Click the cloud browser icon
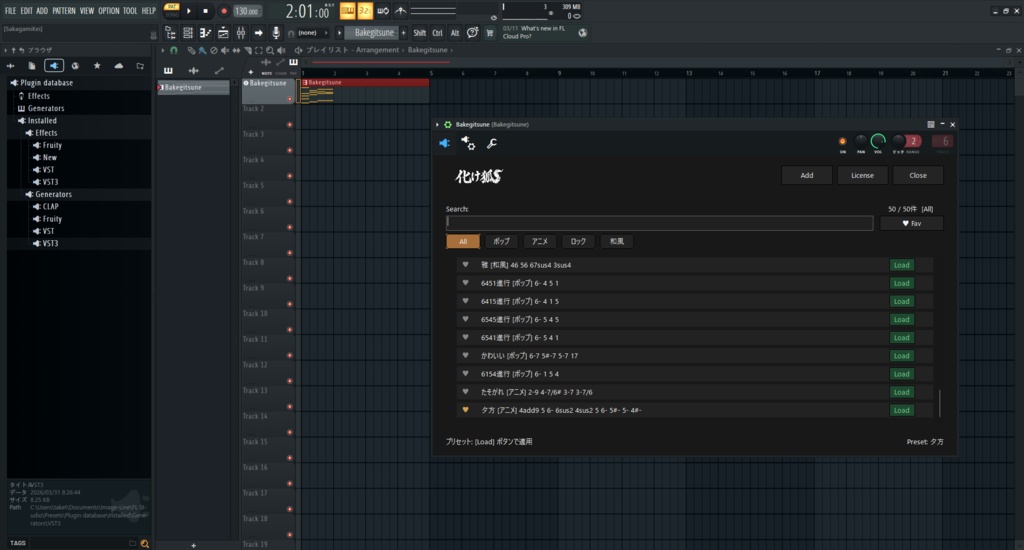The width and height of the screenshot is (1024, 550). [118, 65]
